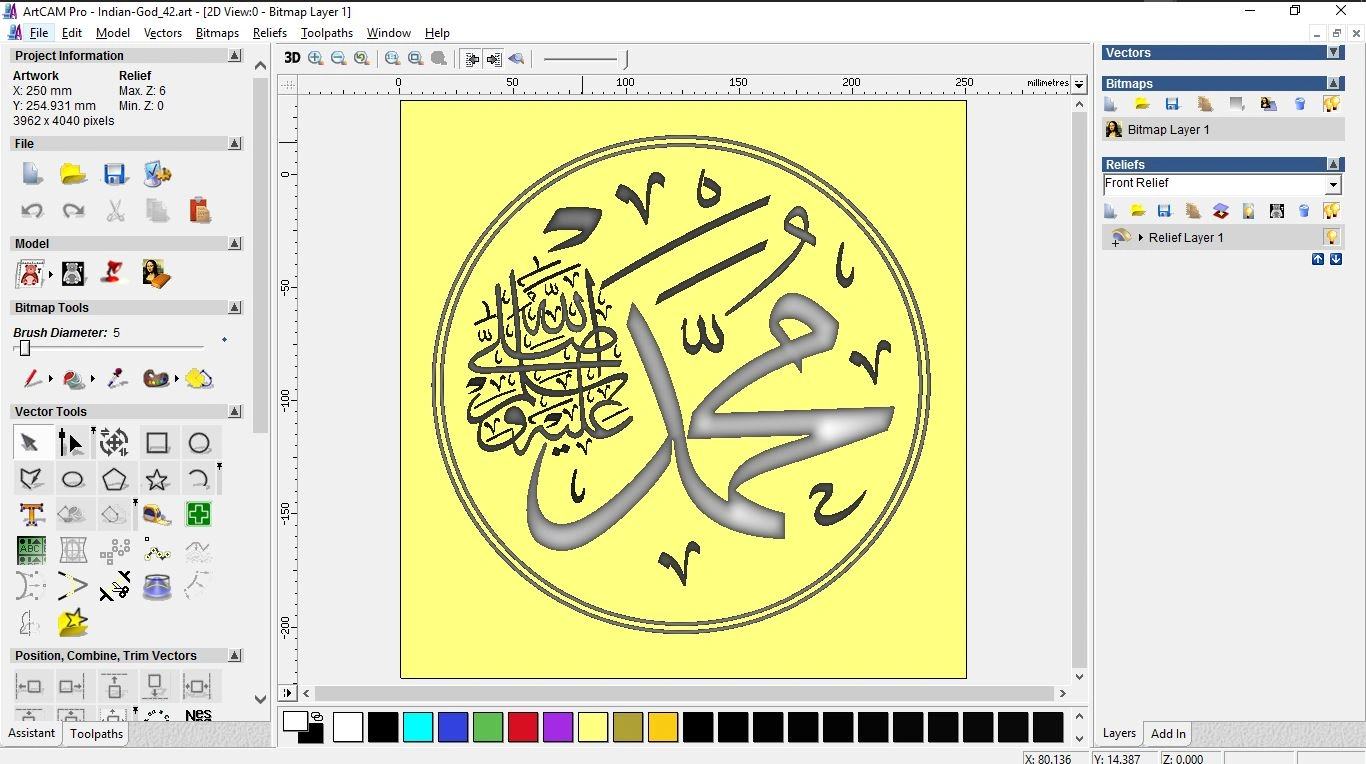Viewport: 1366px width, 764px height.
Task: Click the 3D view button
Action: pos(292,58)
